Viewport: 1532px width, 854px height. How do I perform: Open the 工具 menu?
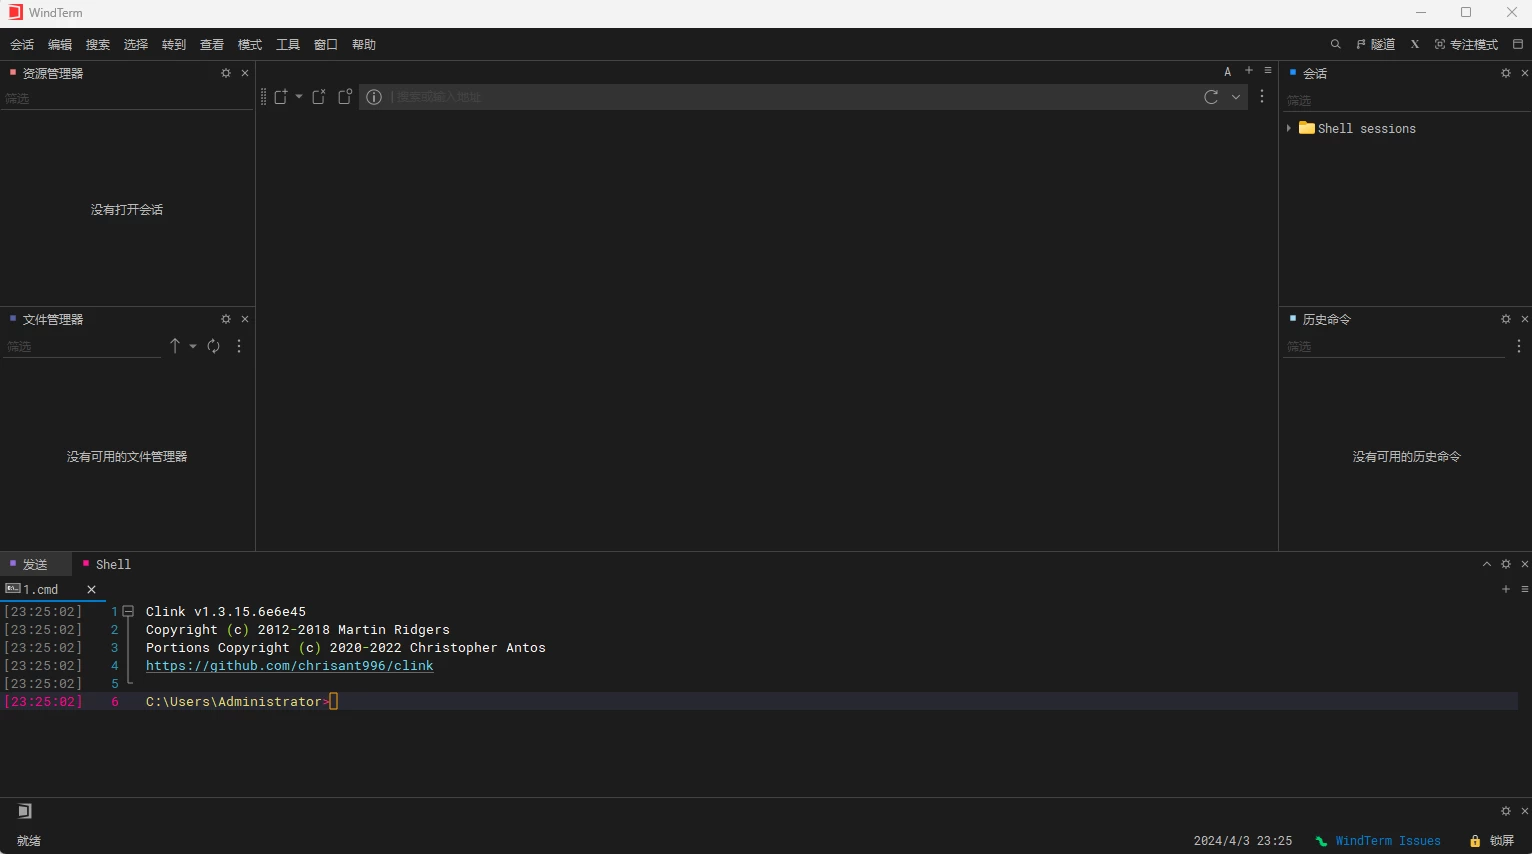(x=287, y=44)
